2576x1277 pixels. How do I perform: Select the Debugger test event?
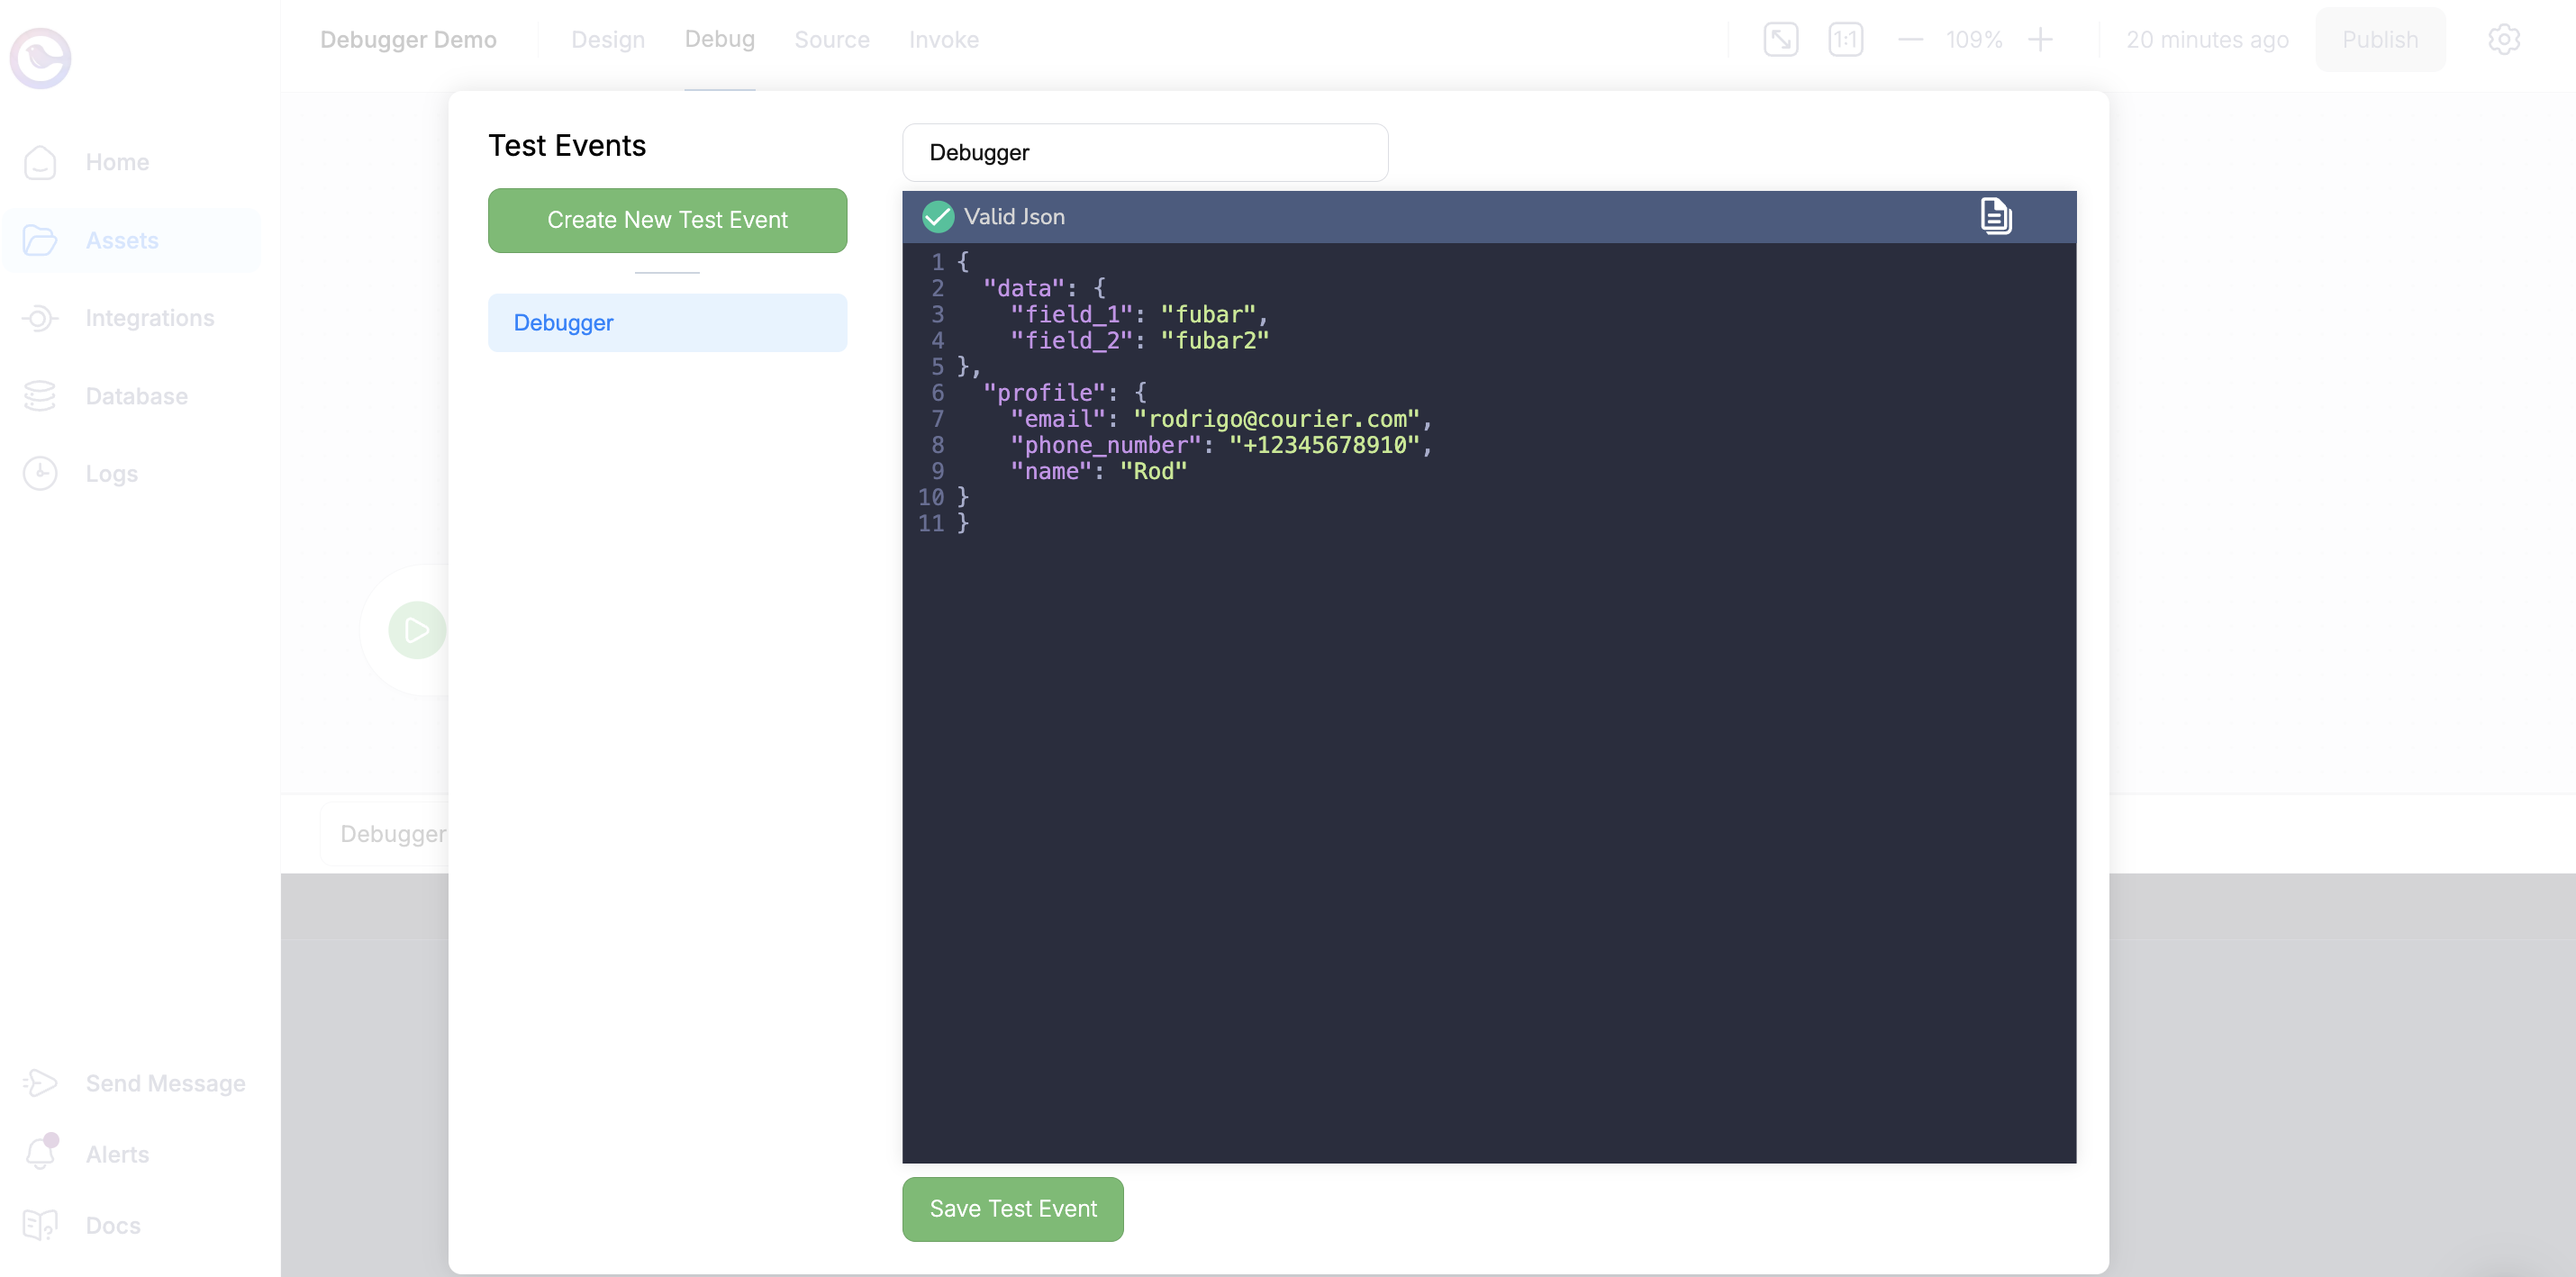tap(667, 323)
